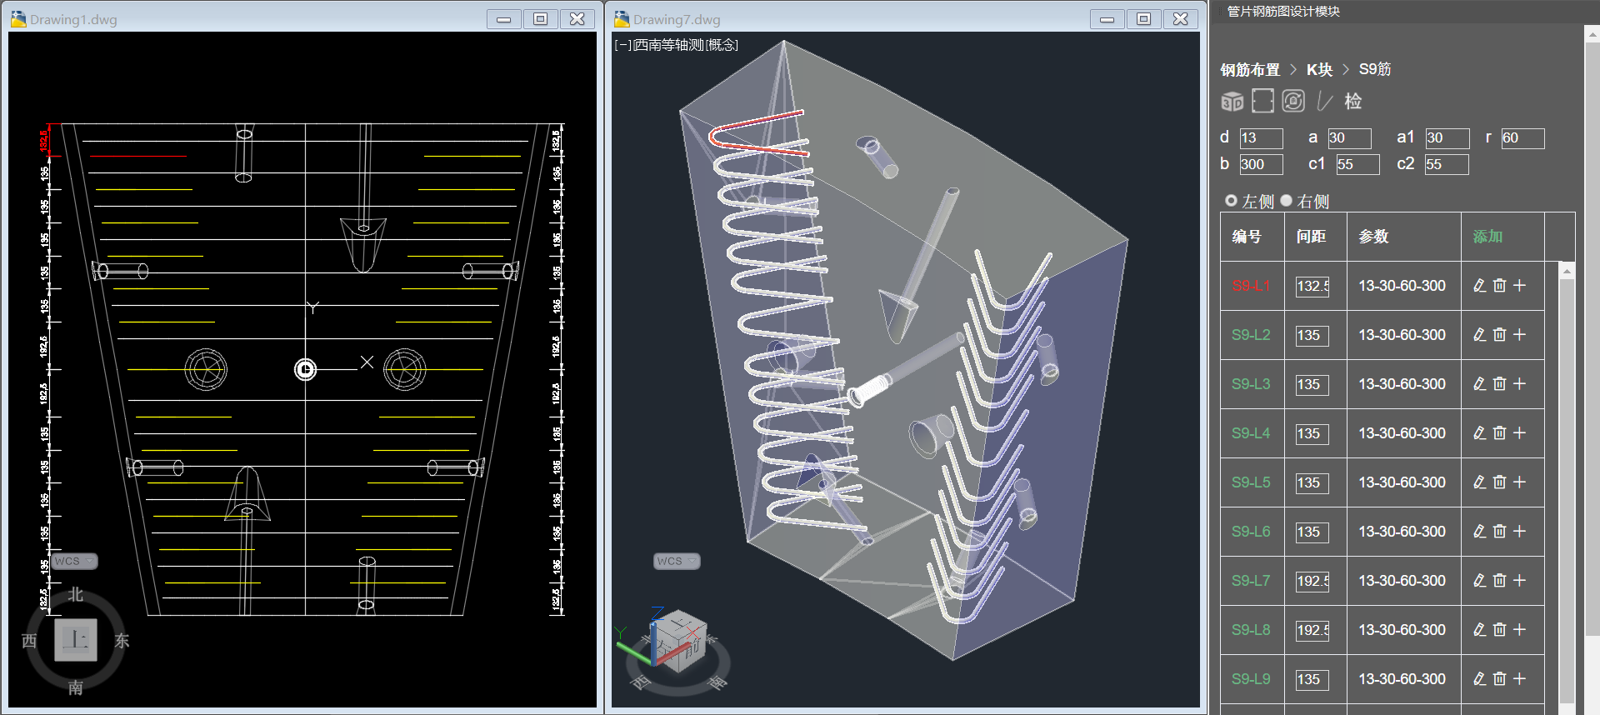The image size is (1600, 715).
Task: Click the WCS dropdown in Drawing7 viewport
Action: point(677,561)
